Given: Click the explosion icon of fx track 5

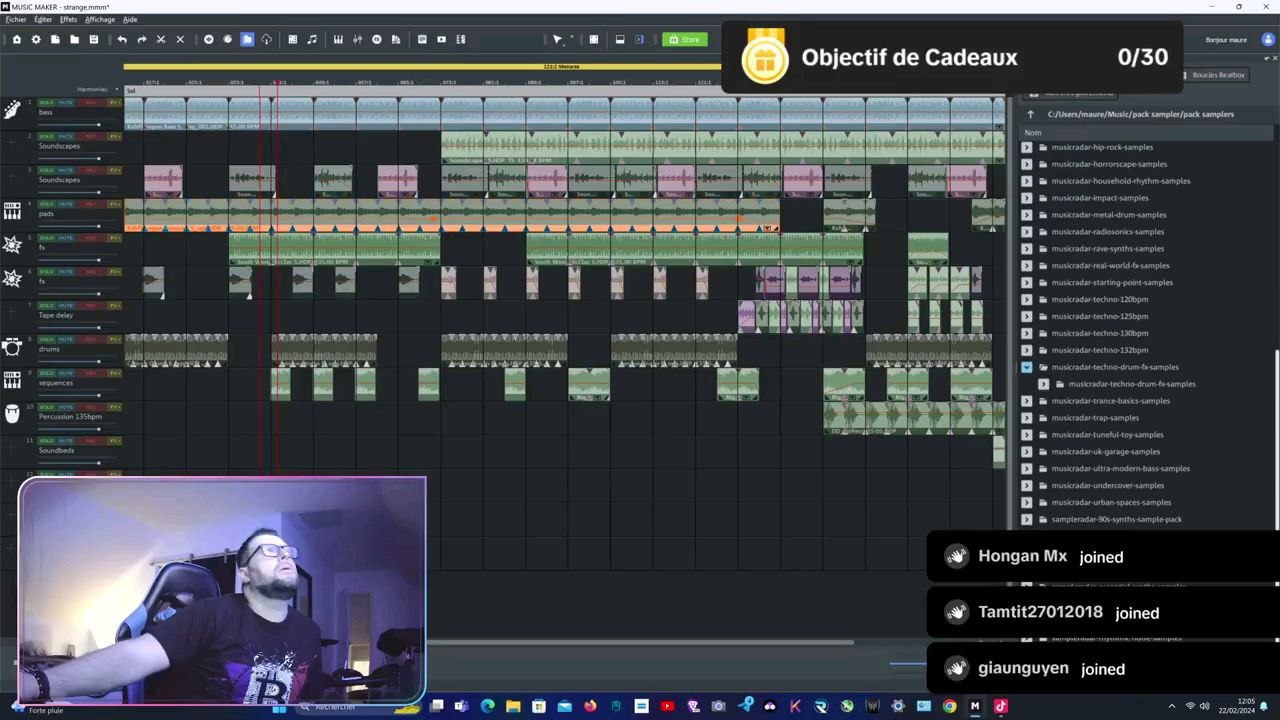Looking at the screenshot, I should [x=12, y=245].
